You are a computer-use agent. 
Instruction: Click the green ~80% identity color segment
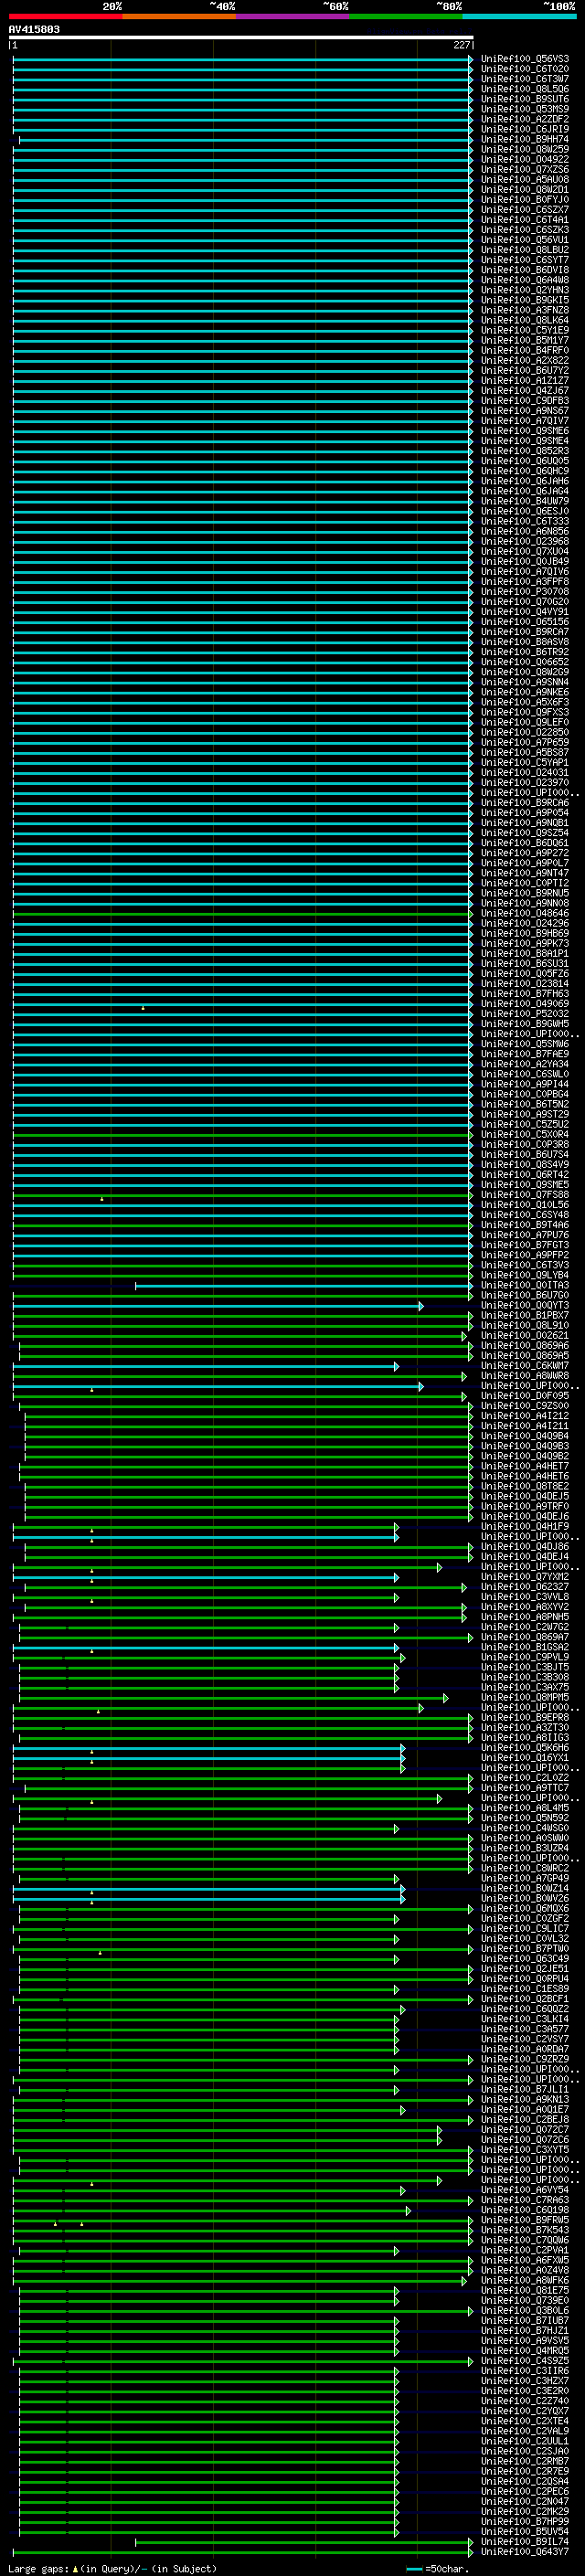pyautogui.click(x=406, y=16)
